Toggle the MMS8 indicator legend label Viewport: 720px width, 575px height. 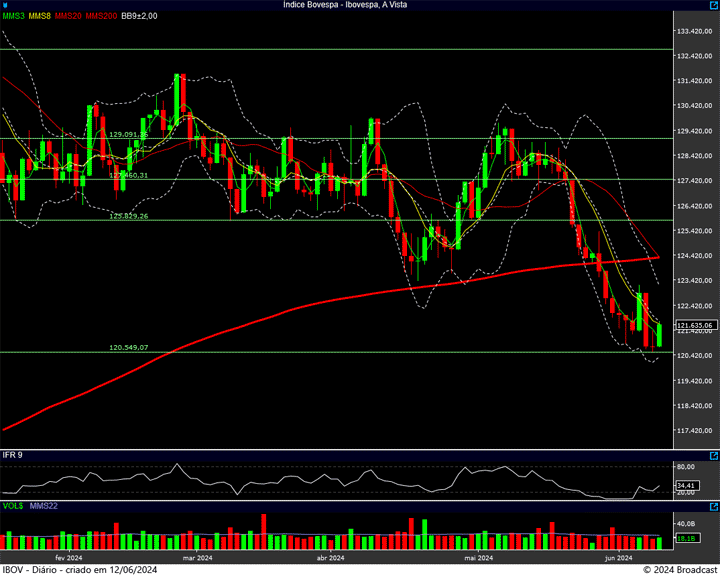40,16
